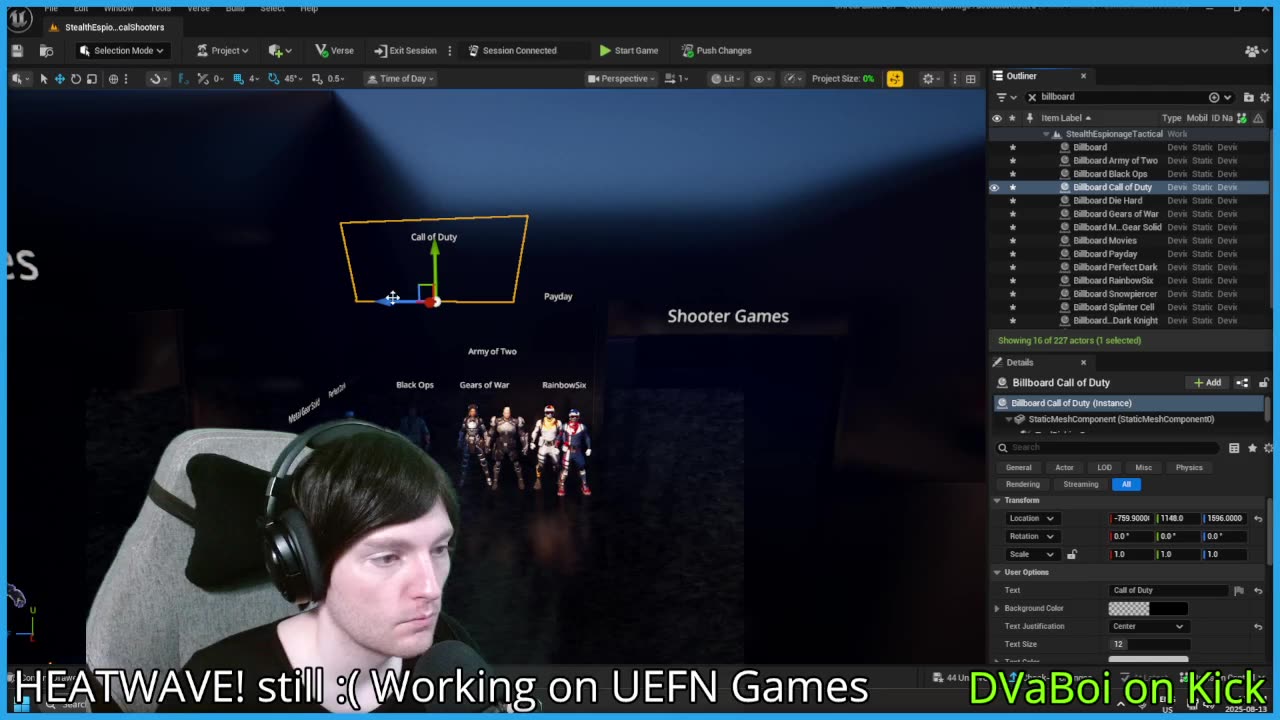This screenshot has width=1280, height=720.
Task: Toggle star on Billboard Die Hard row
Action: (1012, 200)
